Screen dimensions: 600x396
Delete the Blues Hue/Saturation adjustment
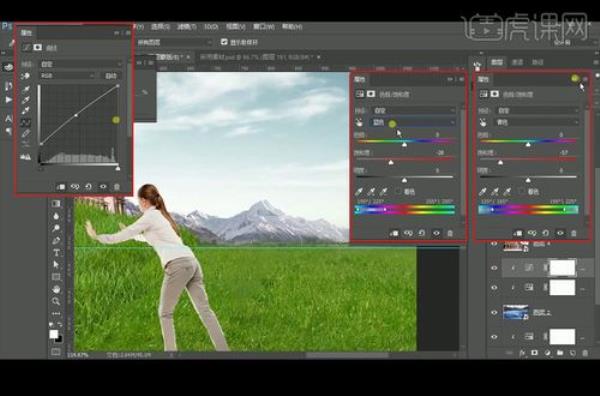coord(450,233)
